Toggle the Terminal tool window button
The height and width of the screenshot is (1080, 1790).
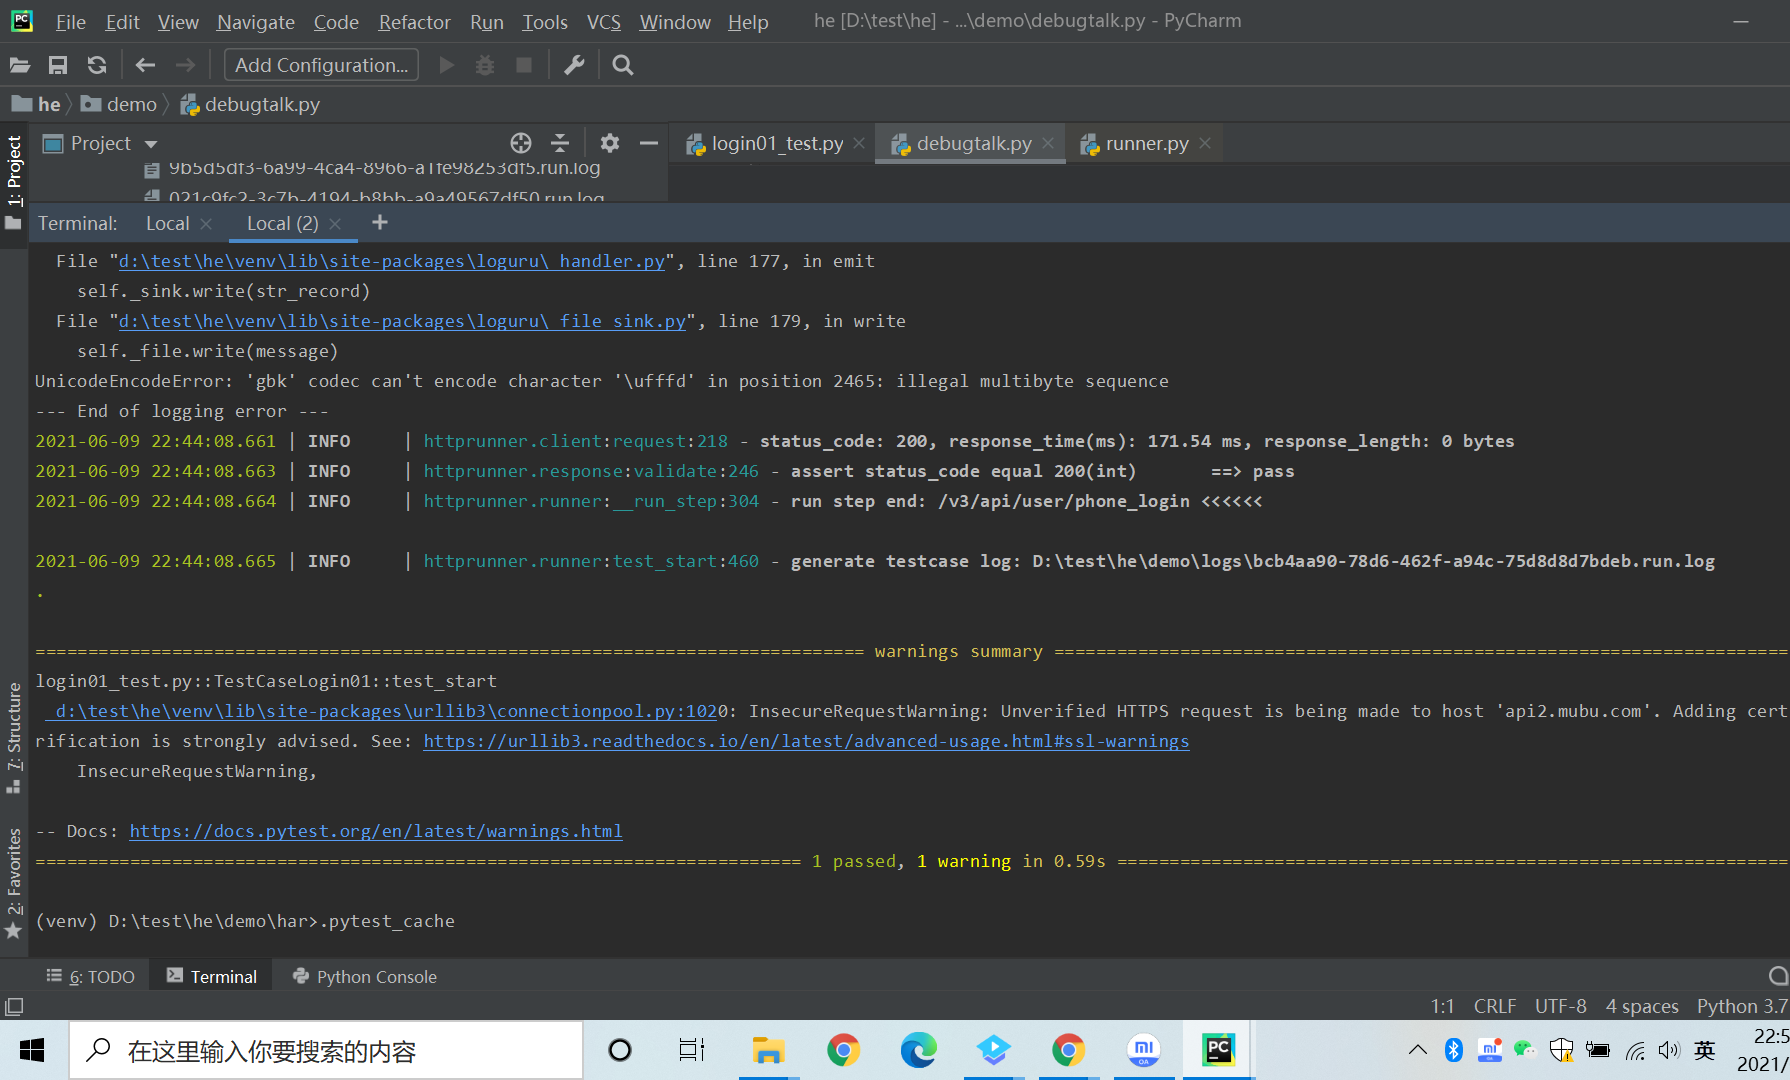pyautogui.click(x=211, y=977)
